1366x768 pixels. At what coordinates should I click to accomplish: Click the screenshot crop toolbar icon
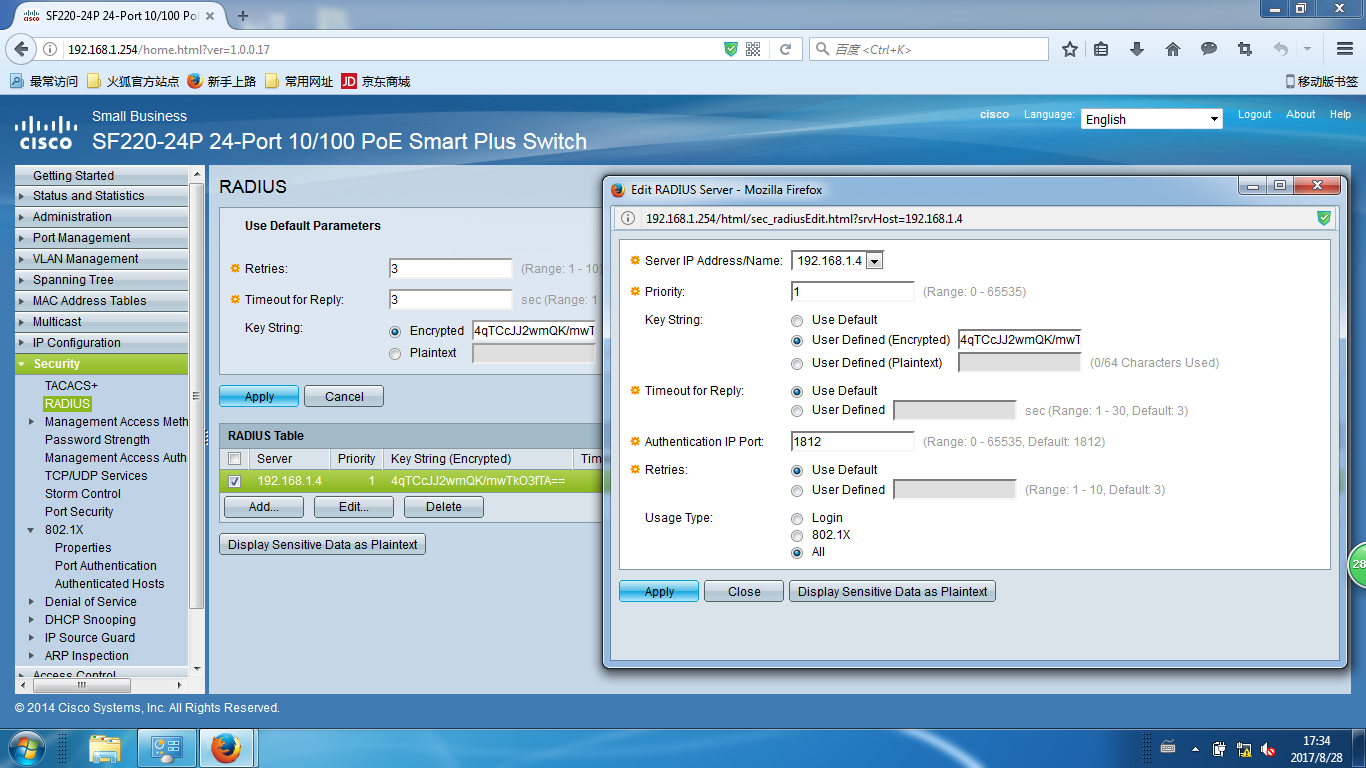pos(1244,49)
